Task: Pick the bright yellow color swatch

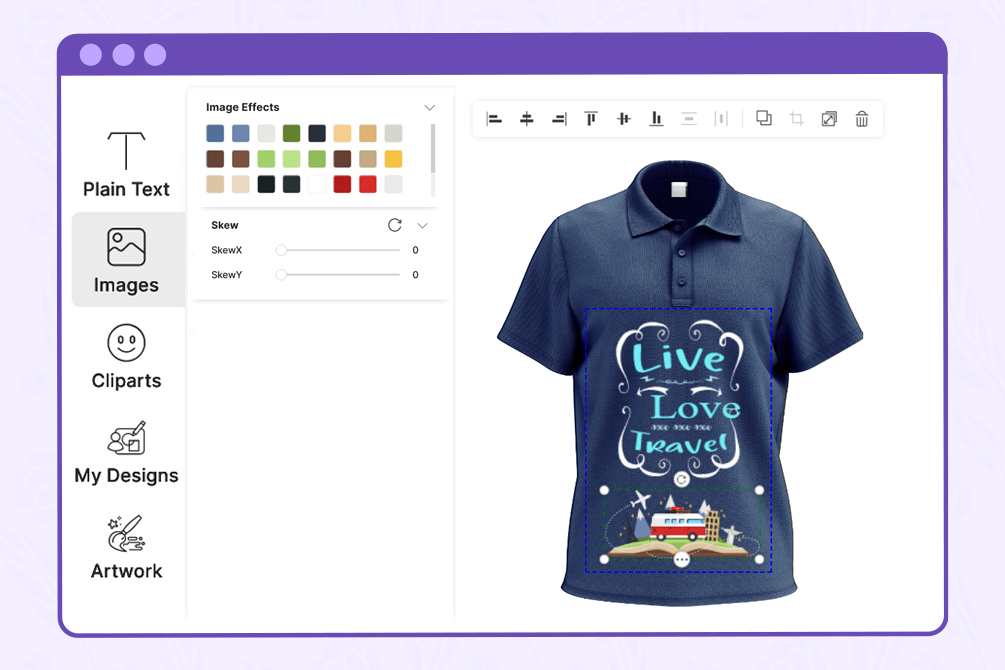Action: point(394,159)
